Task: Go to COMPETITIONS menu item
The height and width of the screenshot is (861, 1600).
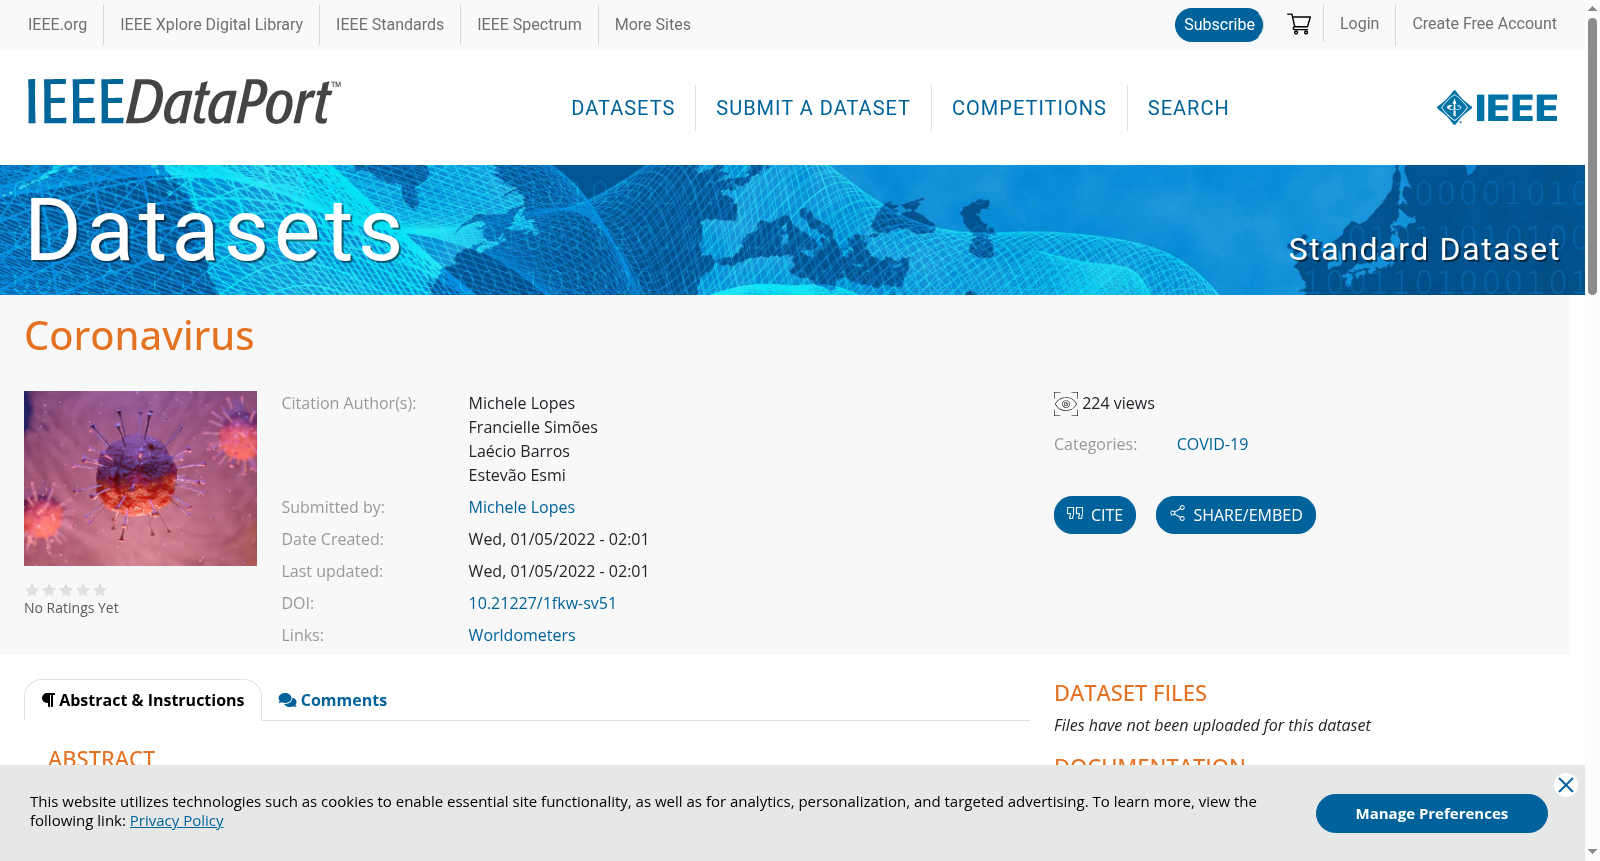Action: (1029, 108)
